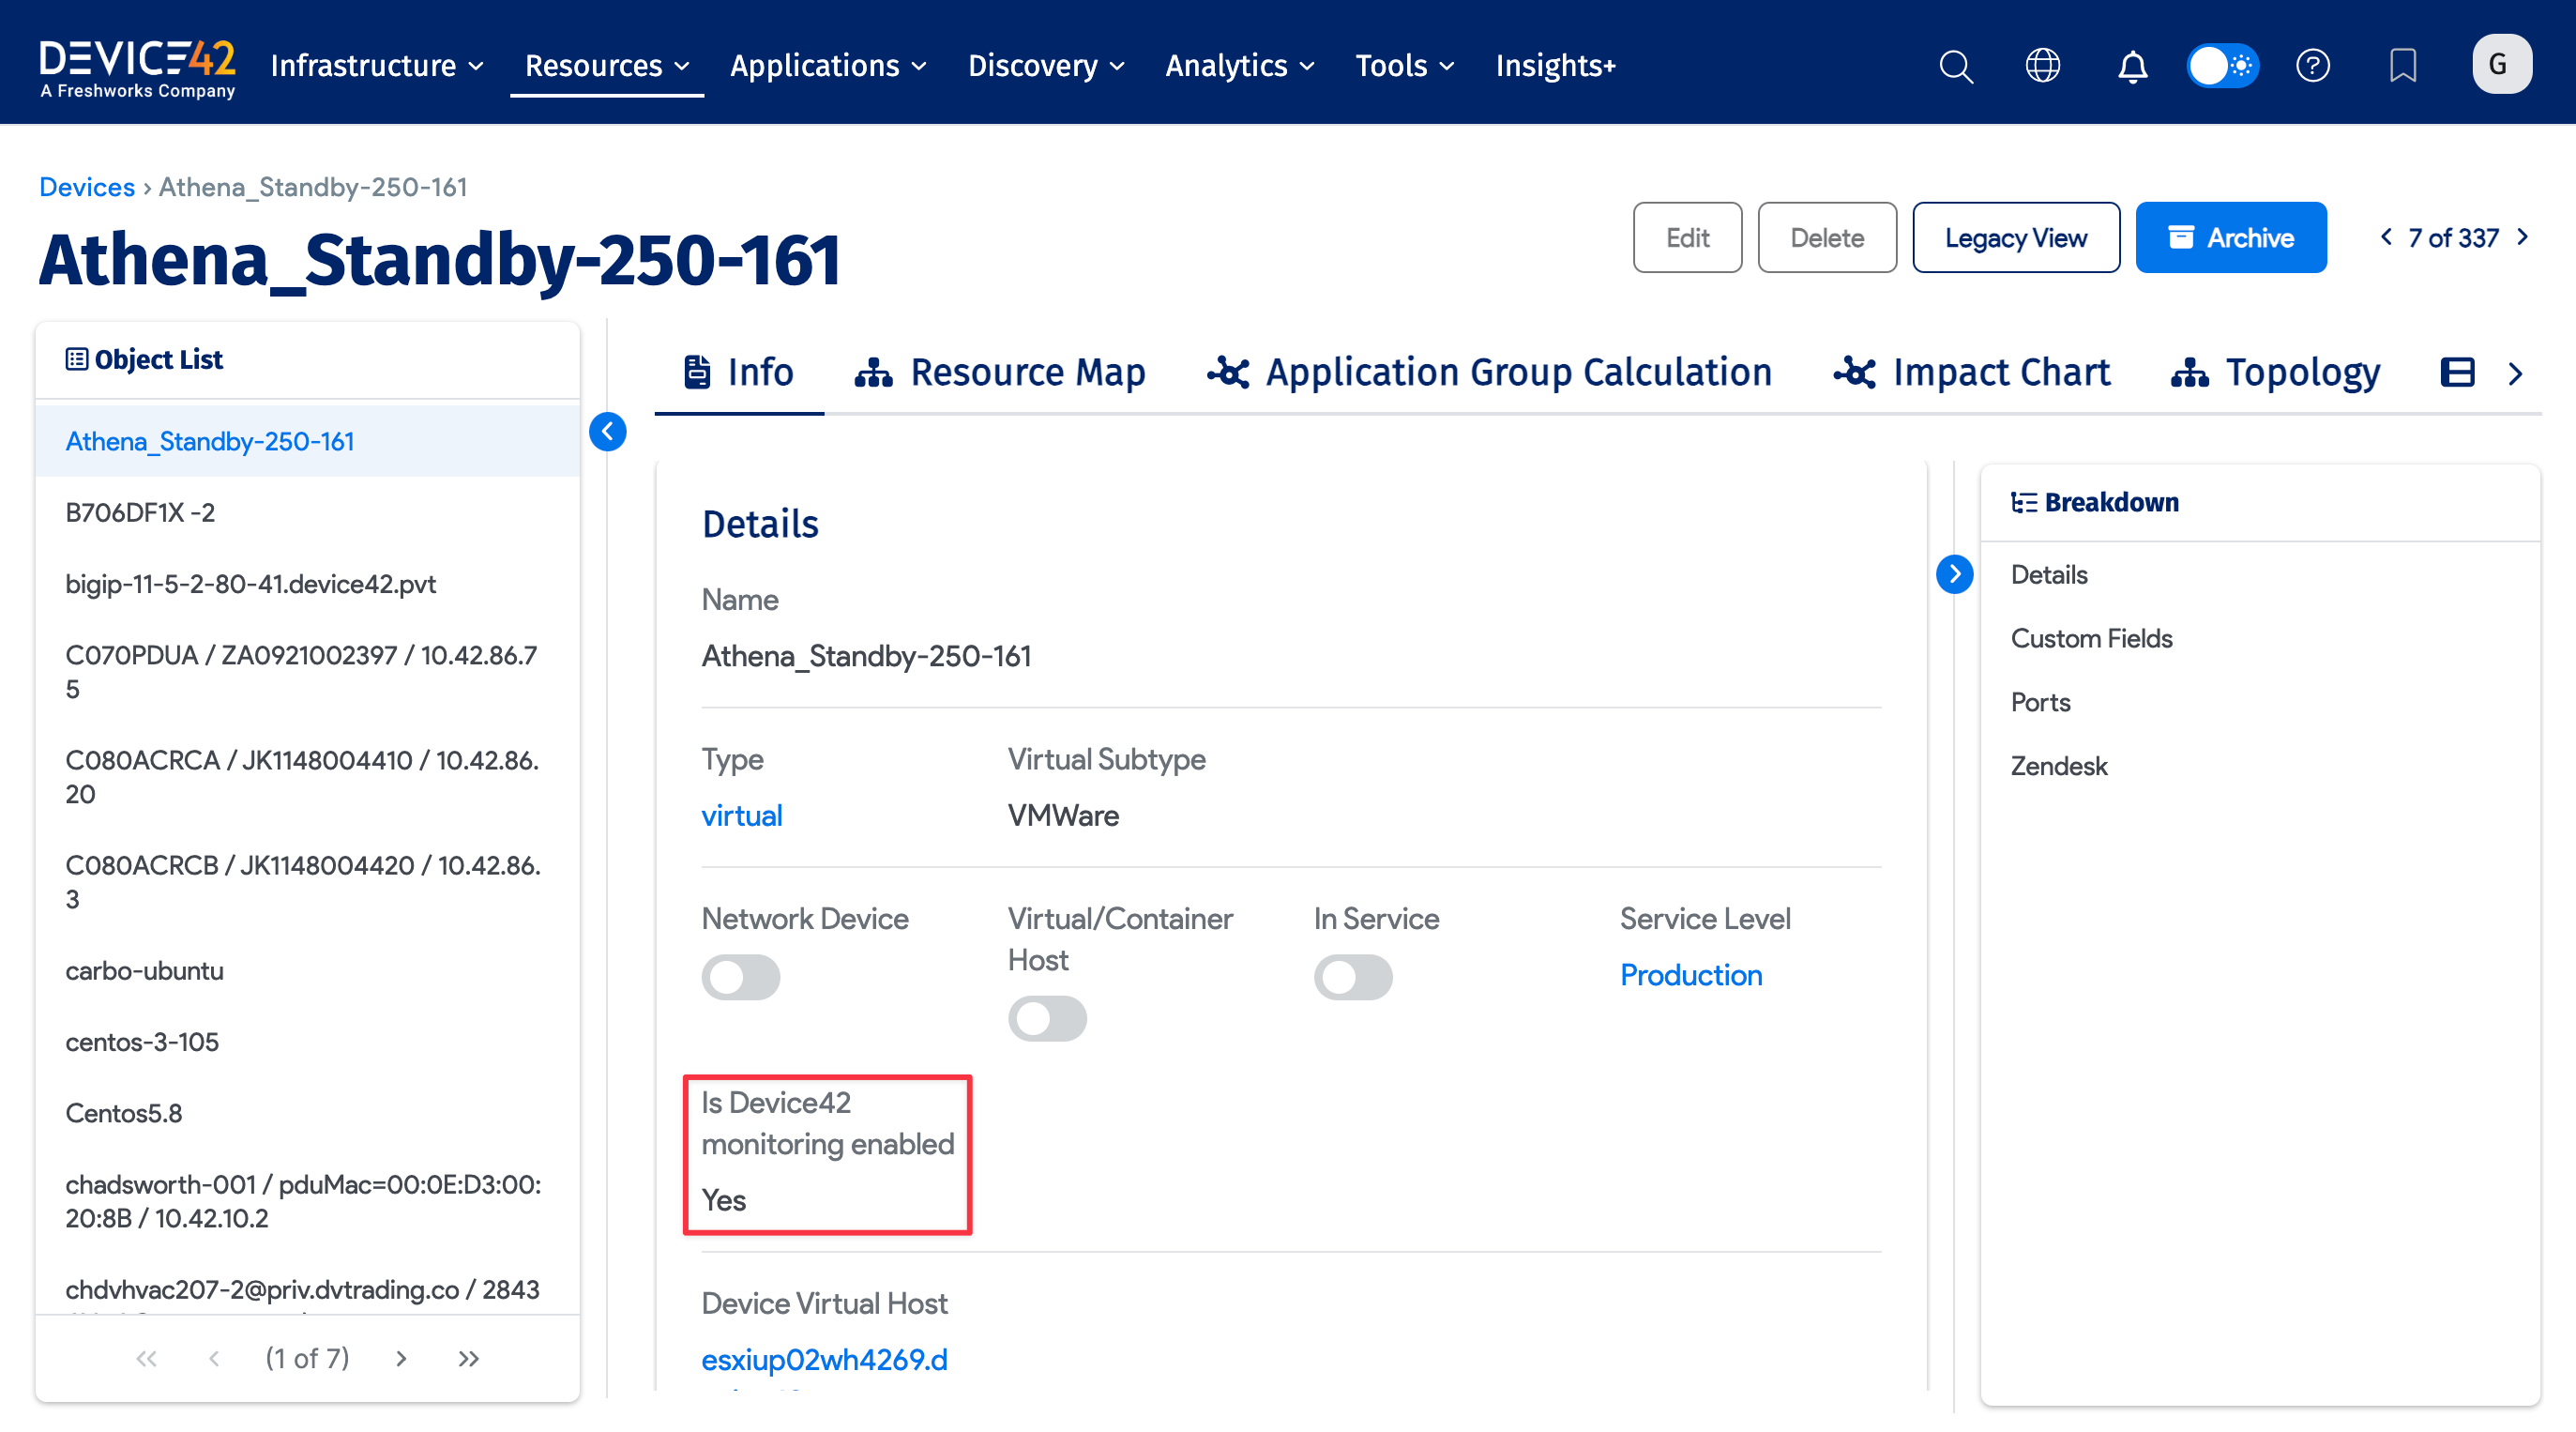The image size is (2576, 1432).
Task: Click the help question mark icon
Action: coord(2312,66)
